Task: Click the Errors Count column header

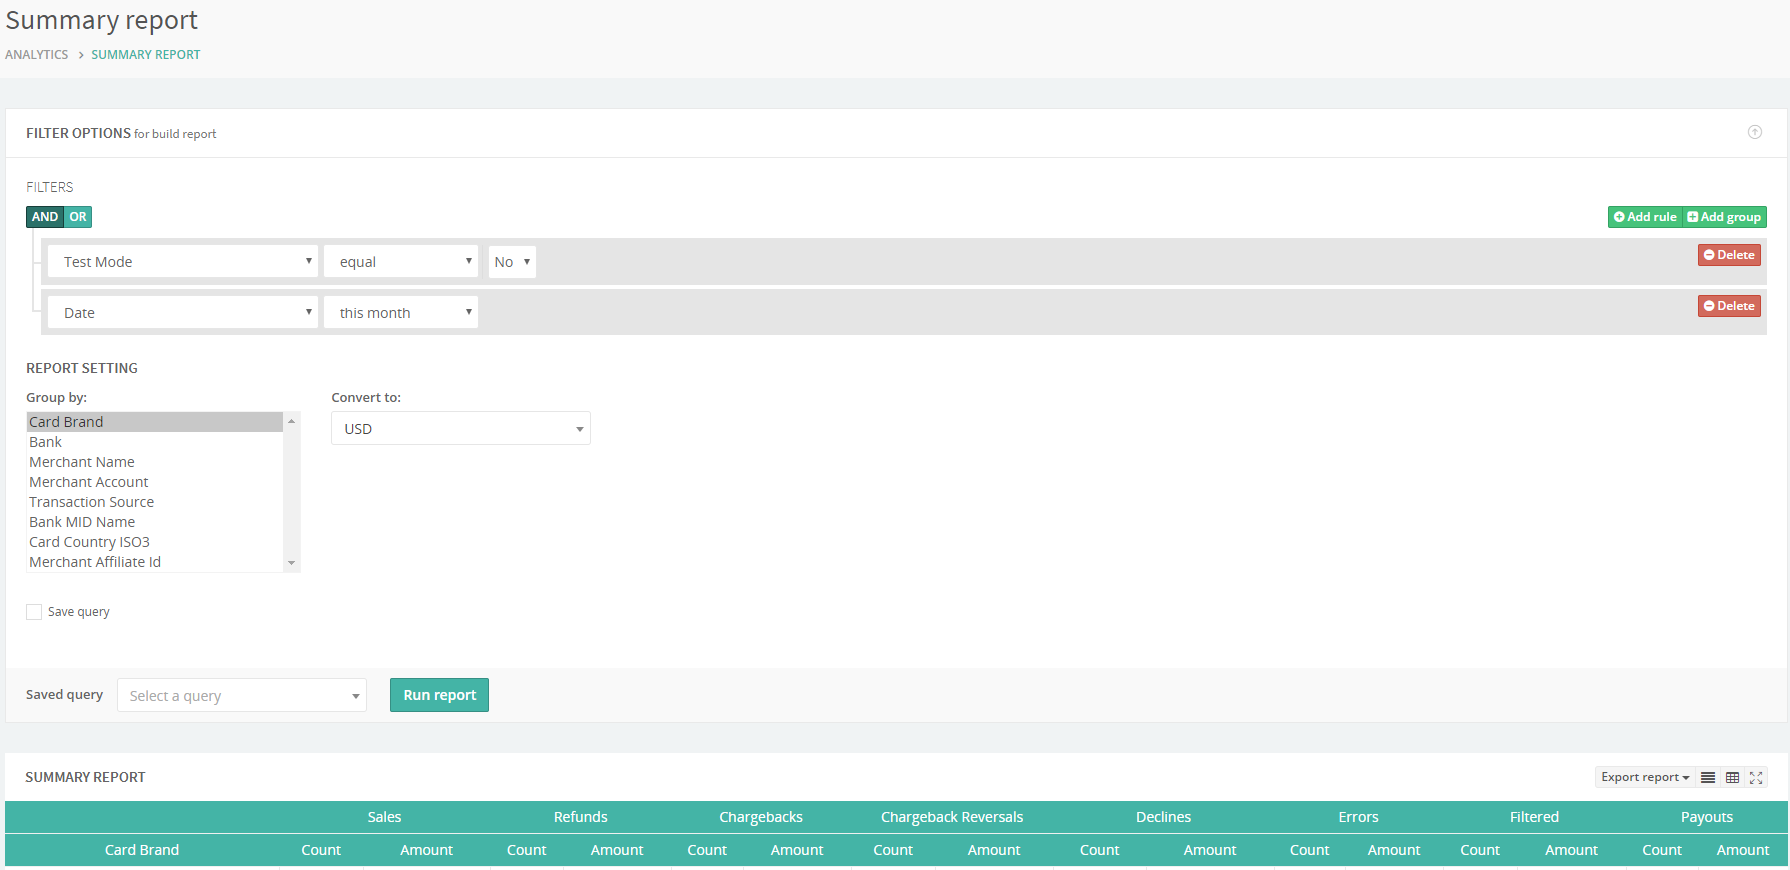Action: pyautogui.click(x=1310, y=850)
